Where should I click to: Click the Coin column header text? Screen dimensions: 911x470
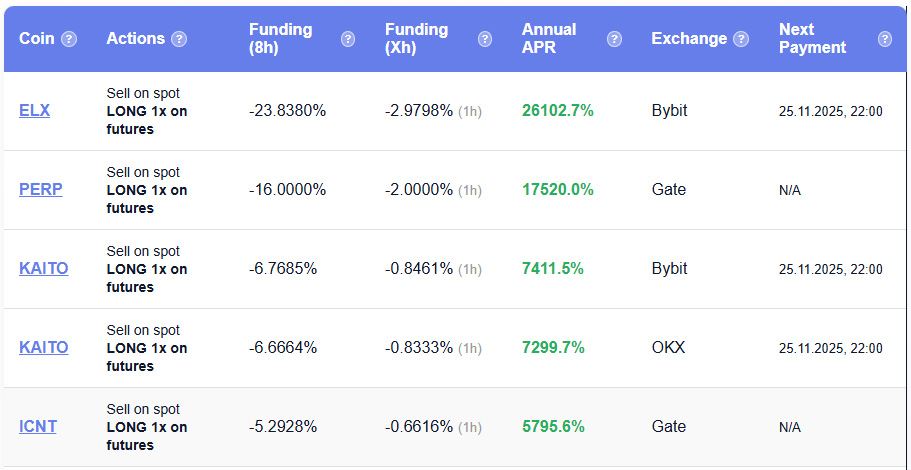(x=37, y=39)
